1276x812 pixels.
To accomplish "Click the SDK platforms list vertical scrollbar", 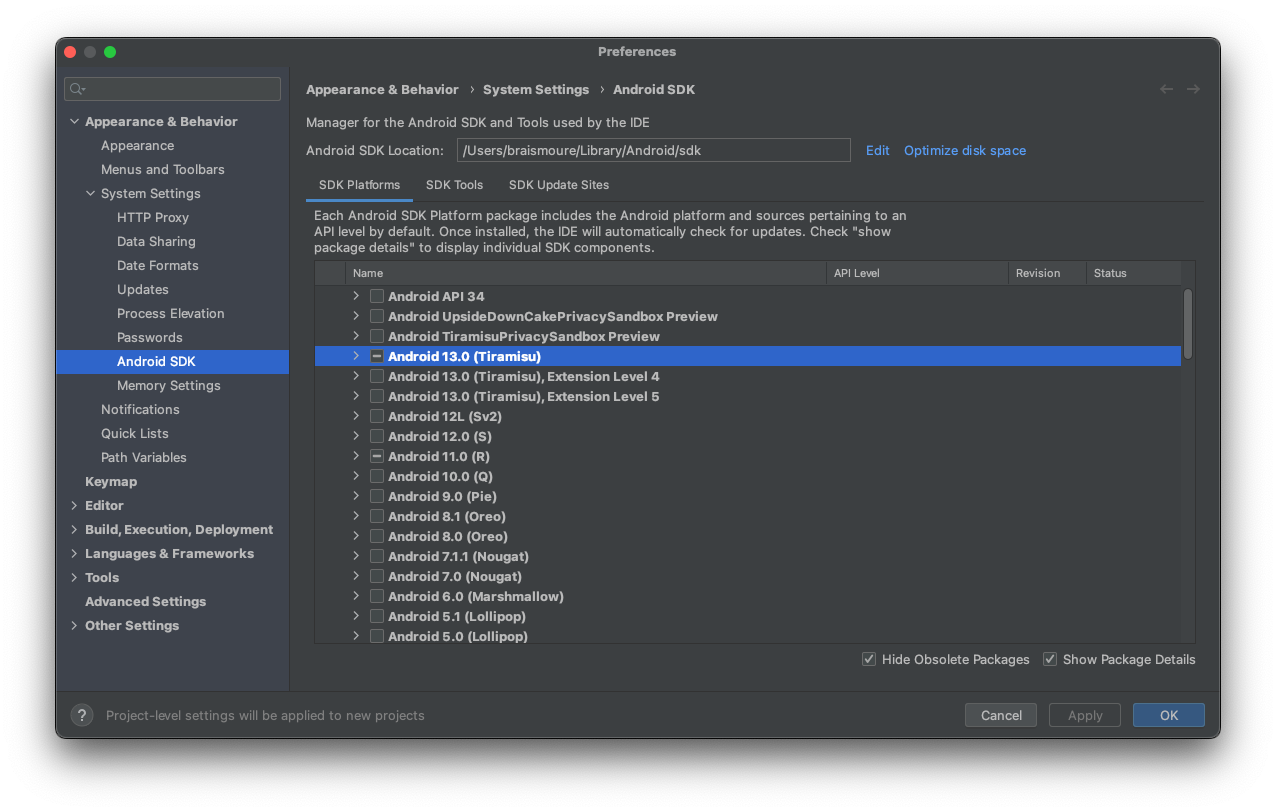I will [1188, 324].
